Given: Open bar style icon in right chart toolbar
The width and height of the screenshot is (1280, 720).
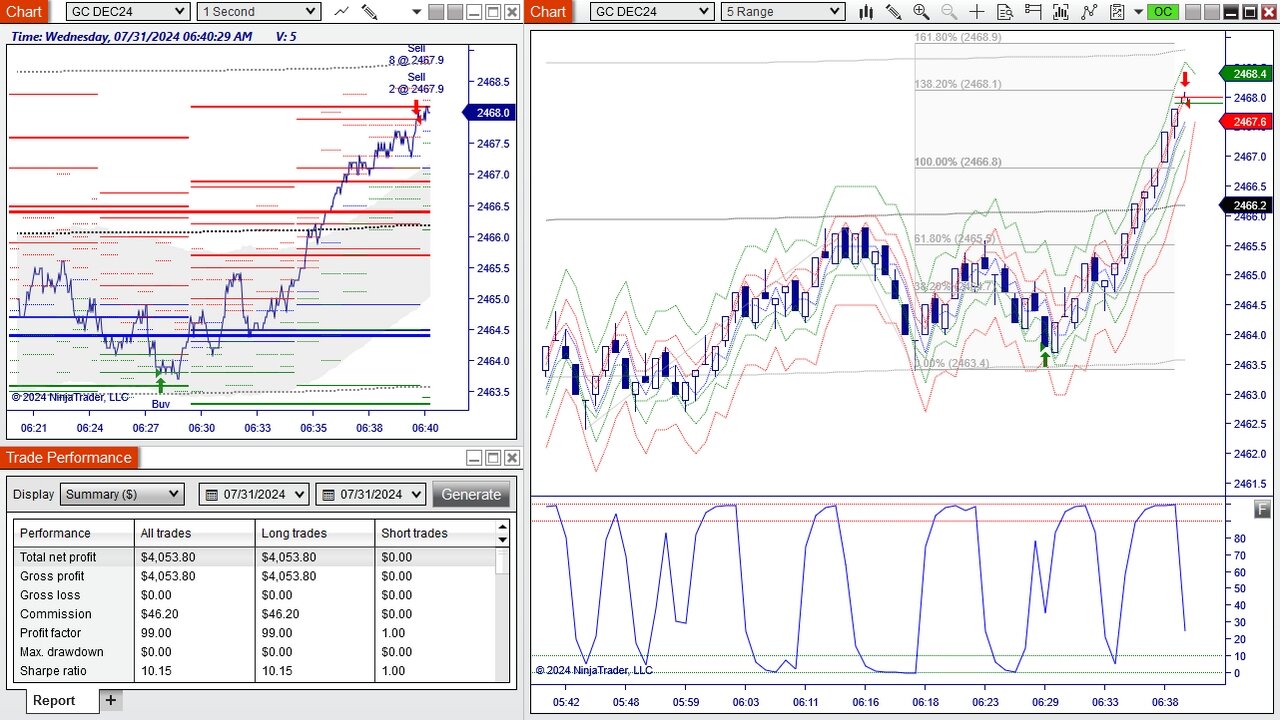Looking at the screenshot, I should coord(866,12).
